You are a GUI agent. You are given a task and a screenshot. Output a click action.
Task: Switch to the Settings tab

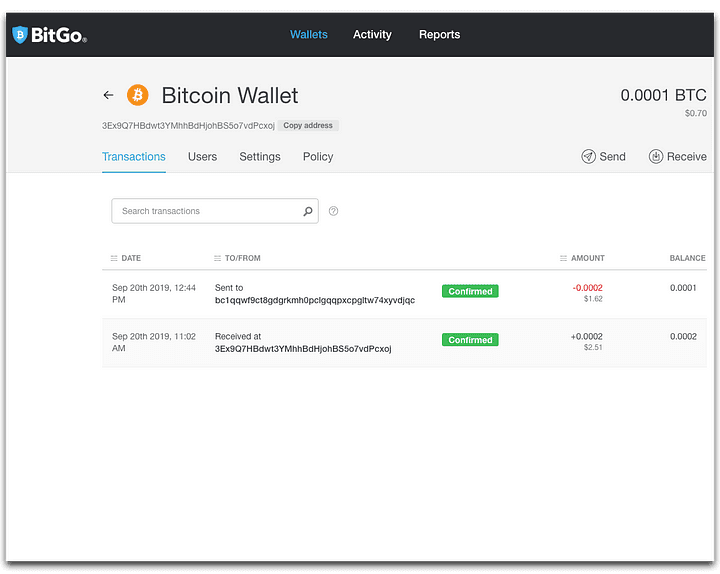259,157
